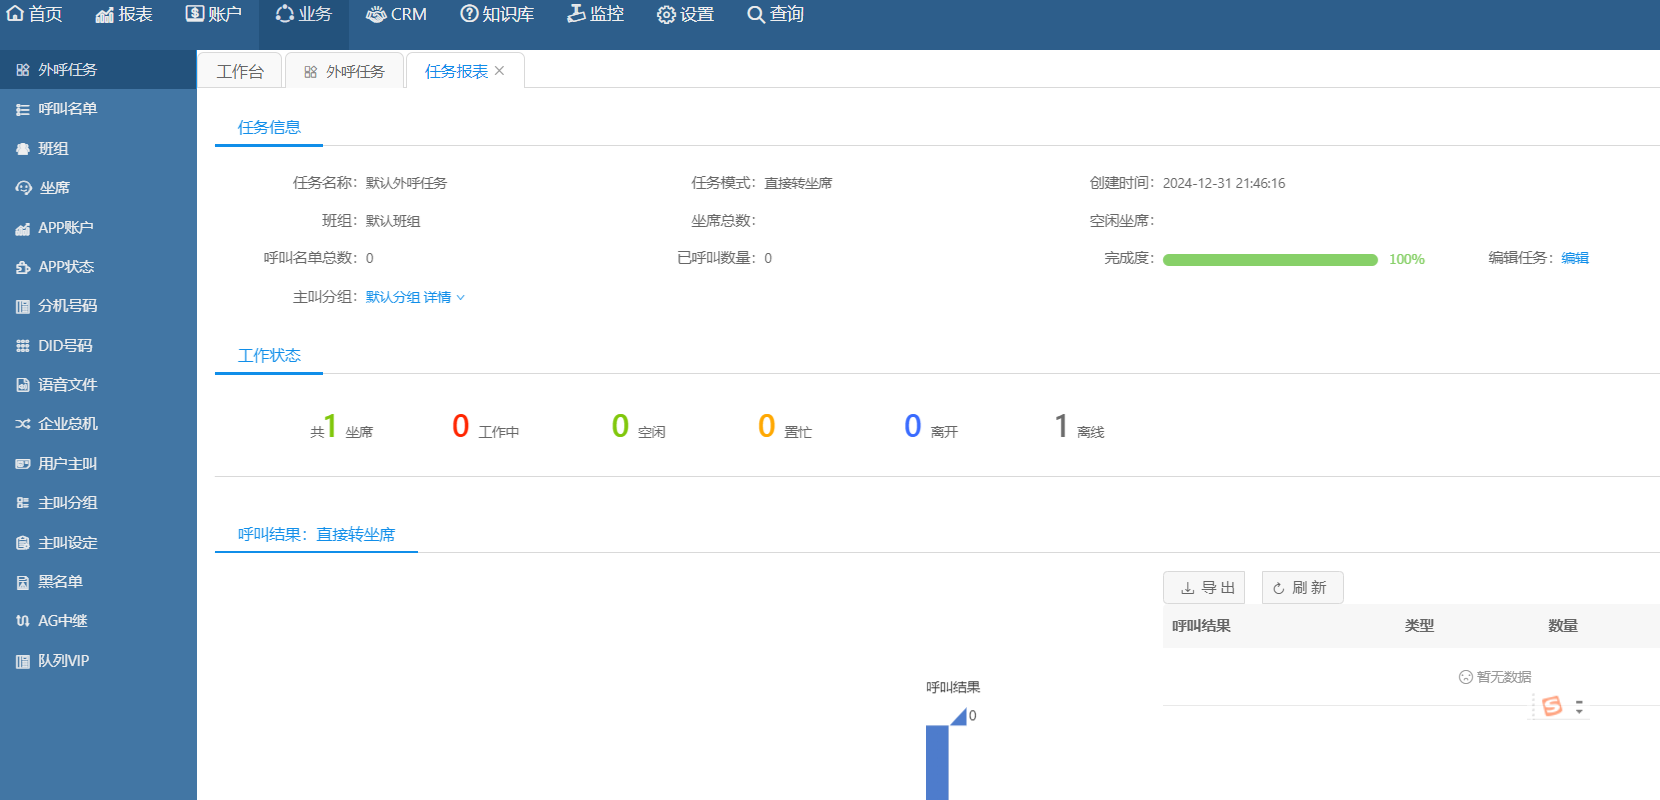Click the 直接转坐席 task mode value
The image size is (1660, 800).
click(x=798, y=183)
